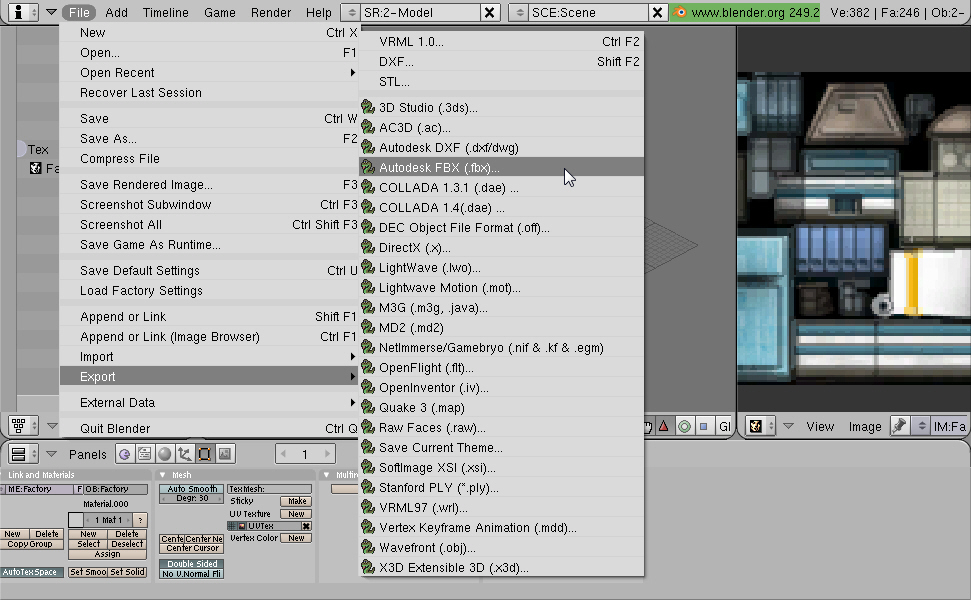Switch to the Script buttons context icon
The image size is (971, 600).
pos(144,454)
